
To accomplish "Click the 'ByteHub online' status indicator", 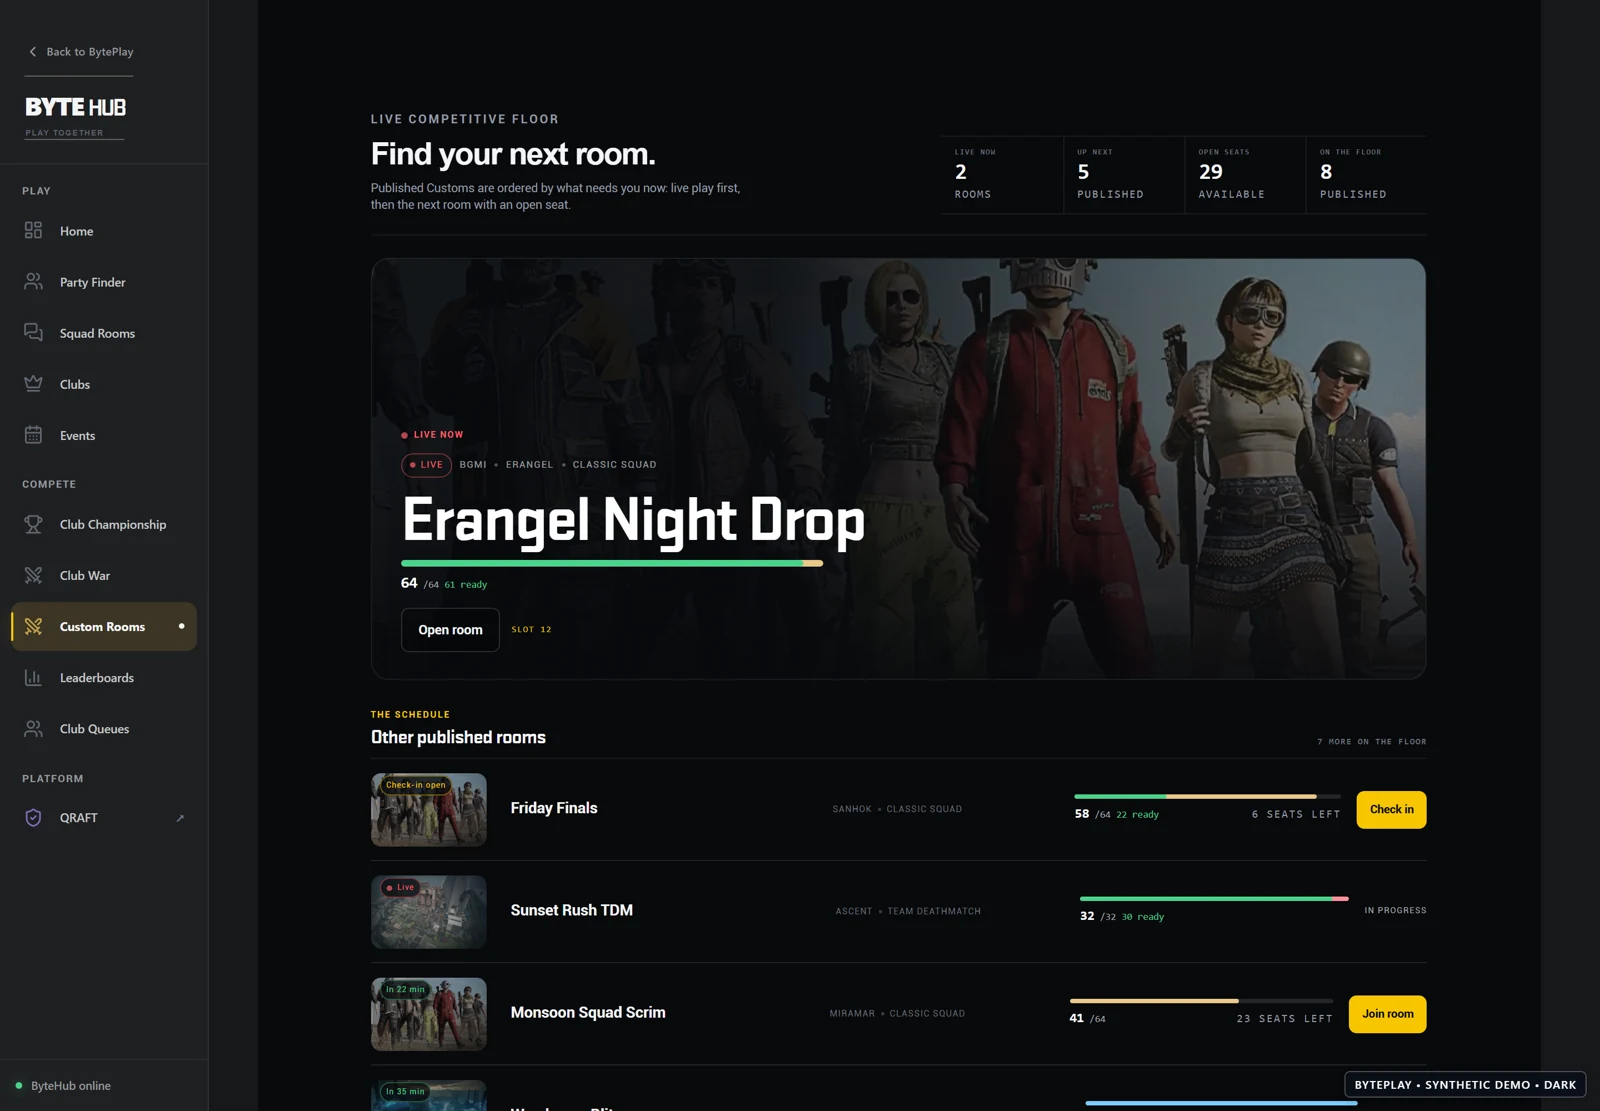I will tap(63, 1086).
